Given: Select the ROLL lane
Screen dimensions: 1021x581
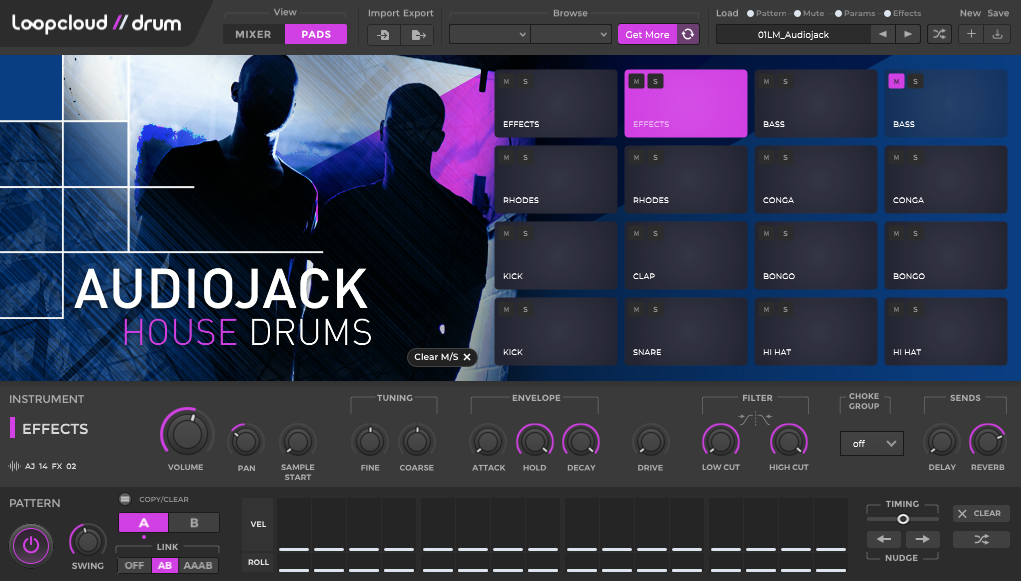Looking at the screenshot, I should click(259, 562).
